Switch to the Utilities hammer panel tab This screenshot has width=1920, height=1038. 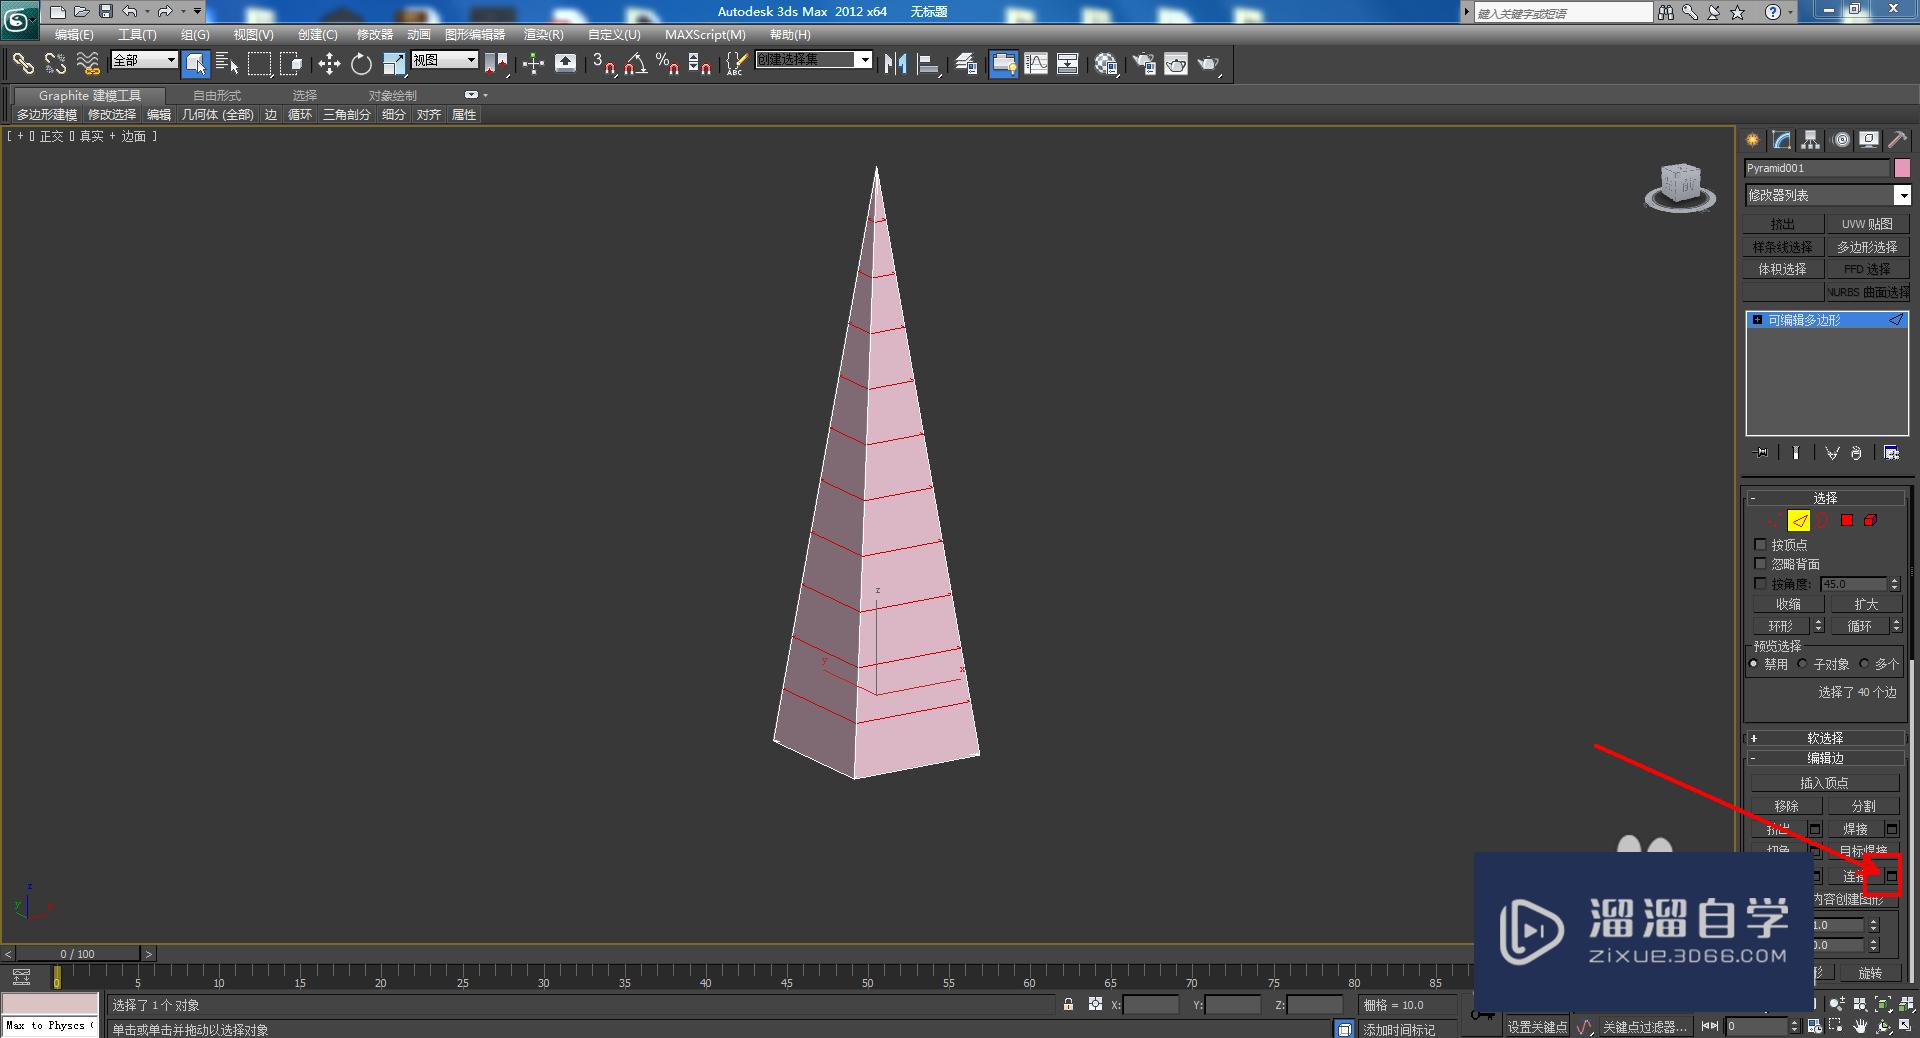(1897, 140)
